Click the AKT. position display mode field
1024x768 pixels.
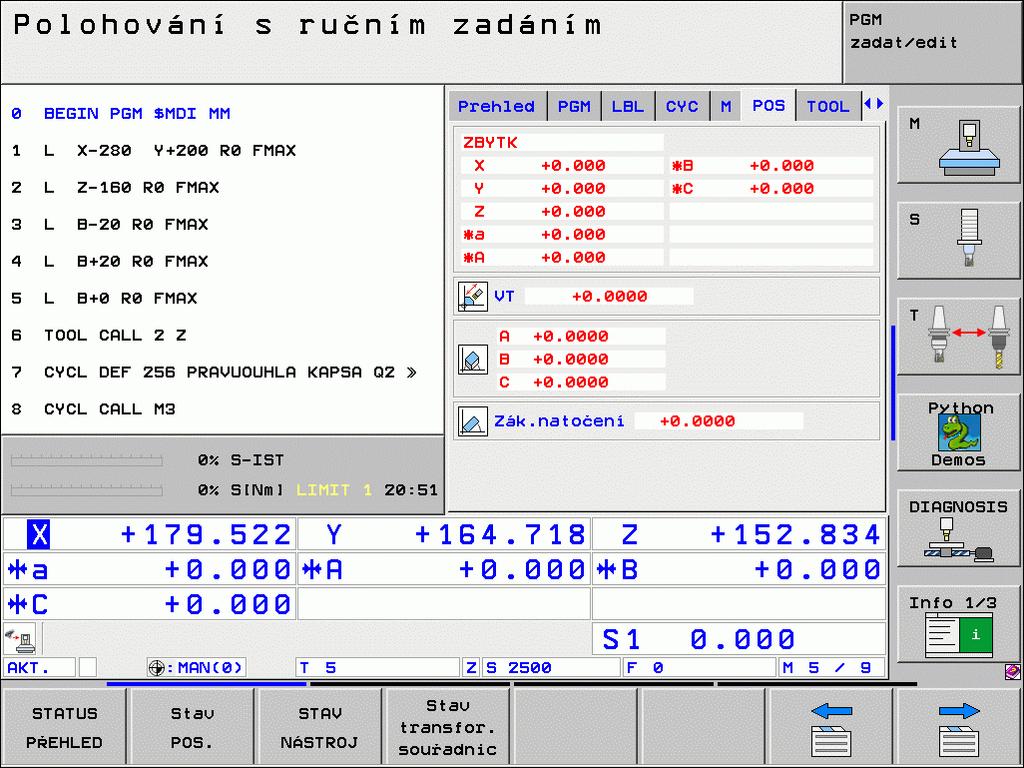tap(40, 667)
